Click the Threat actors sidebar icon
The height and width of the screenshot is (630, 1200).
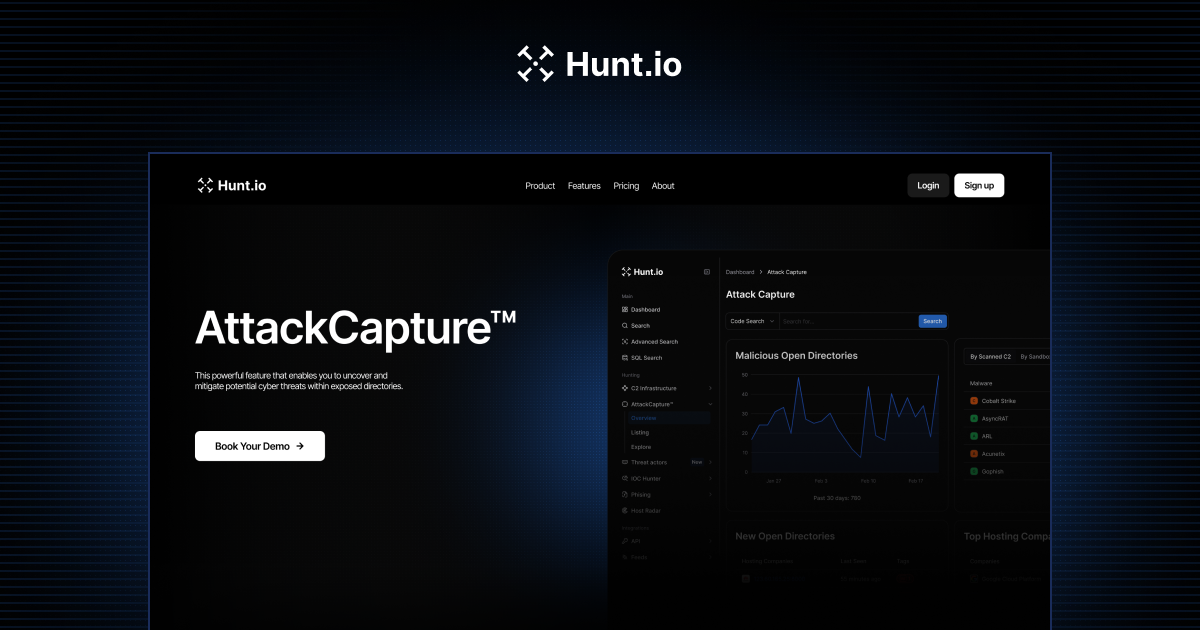[624, 462]
